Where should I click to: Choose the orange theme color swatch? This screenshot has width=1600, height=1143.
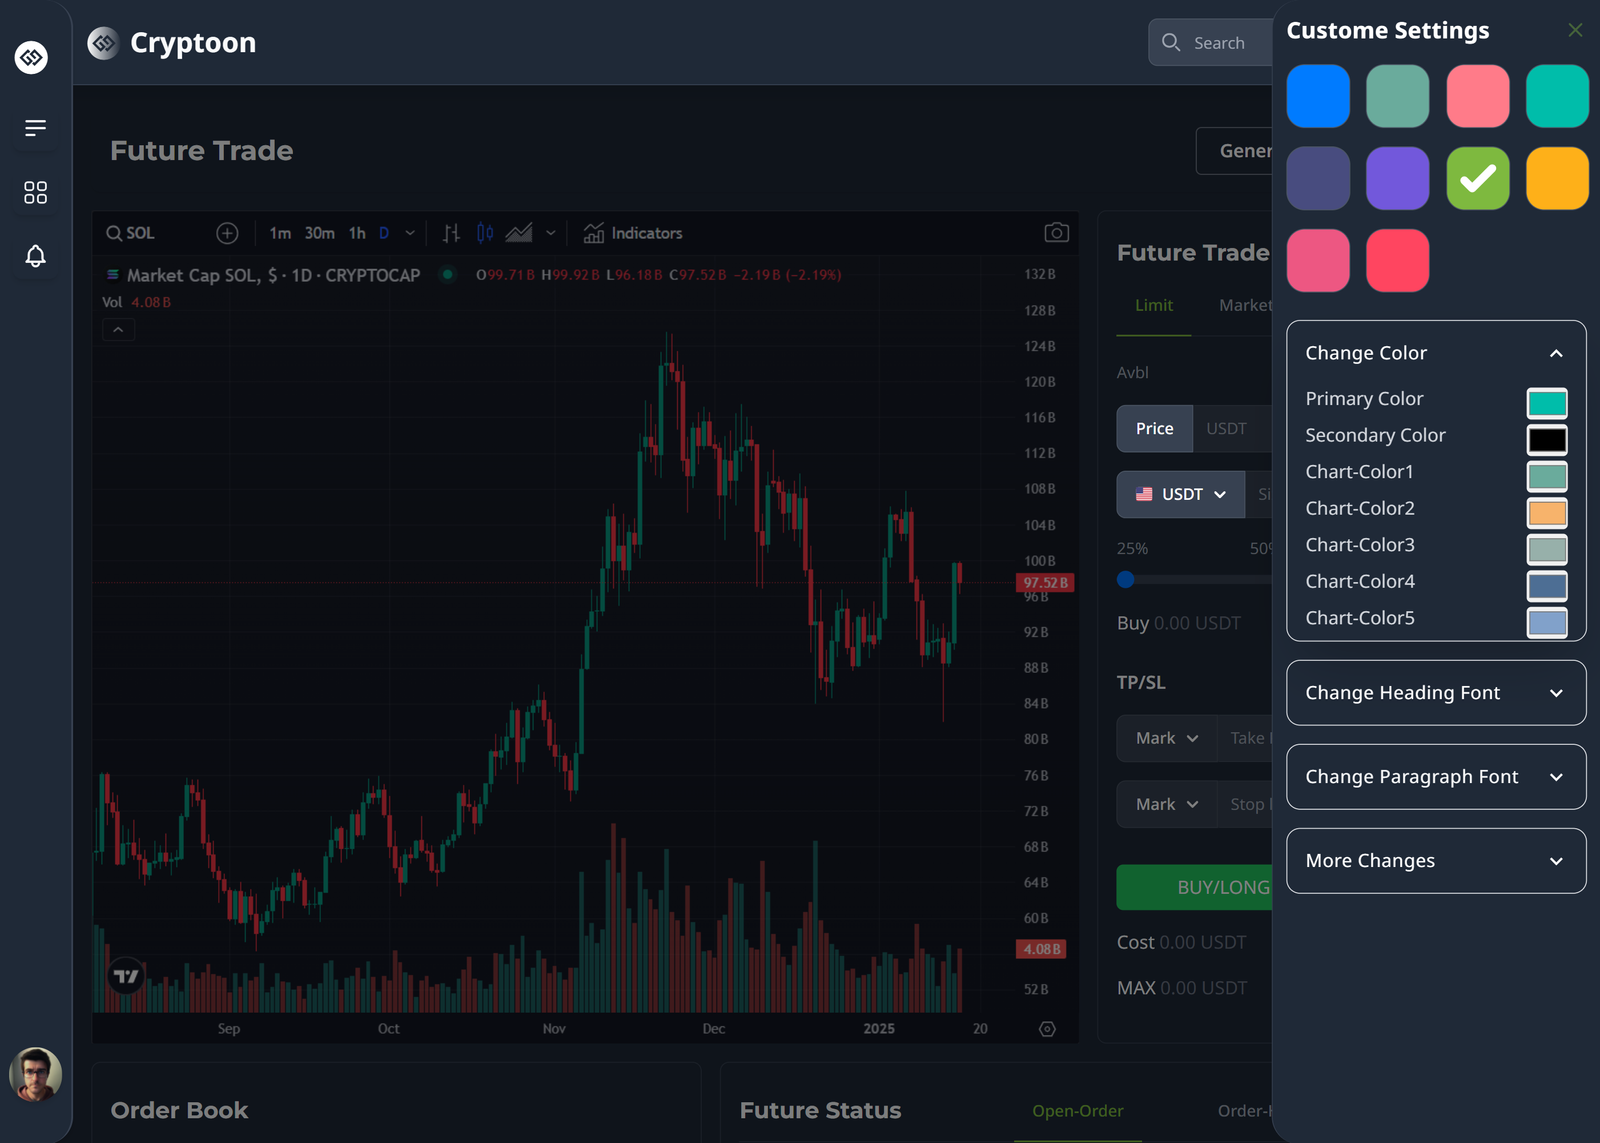(x=1556, y=179)
